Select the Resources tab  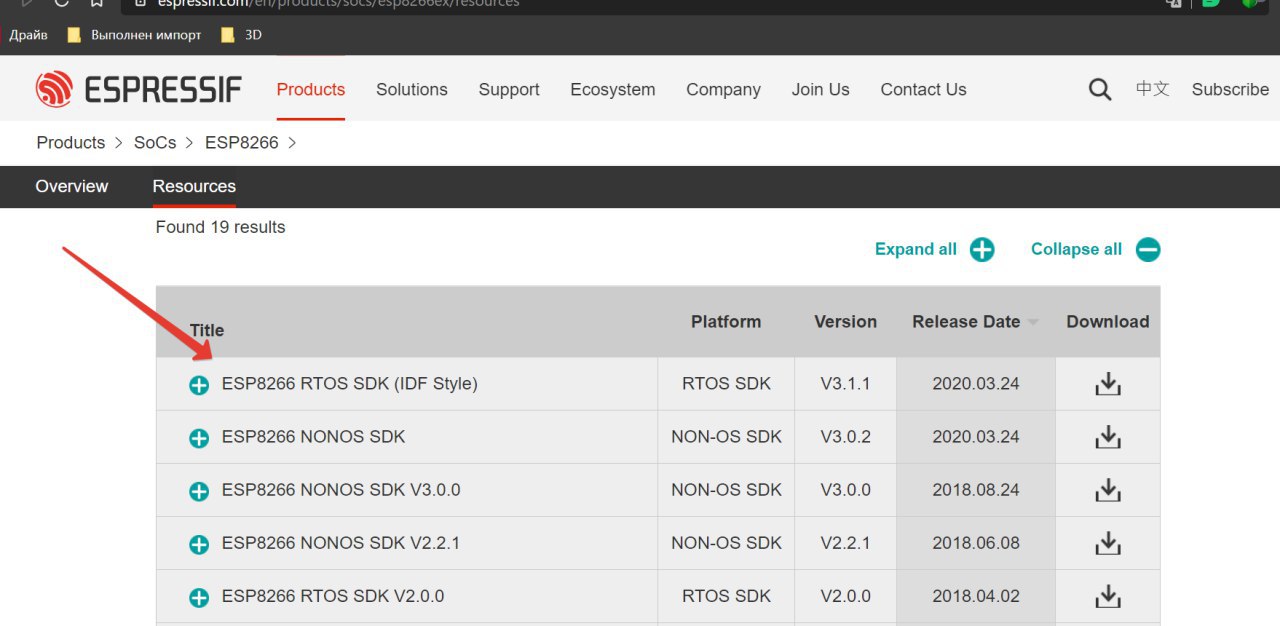[194, 186]
